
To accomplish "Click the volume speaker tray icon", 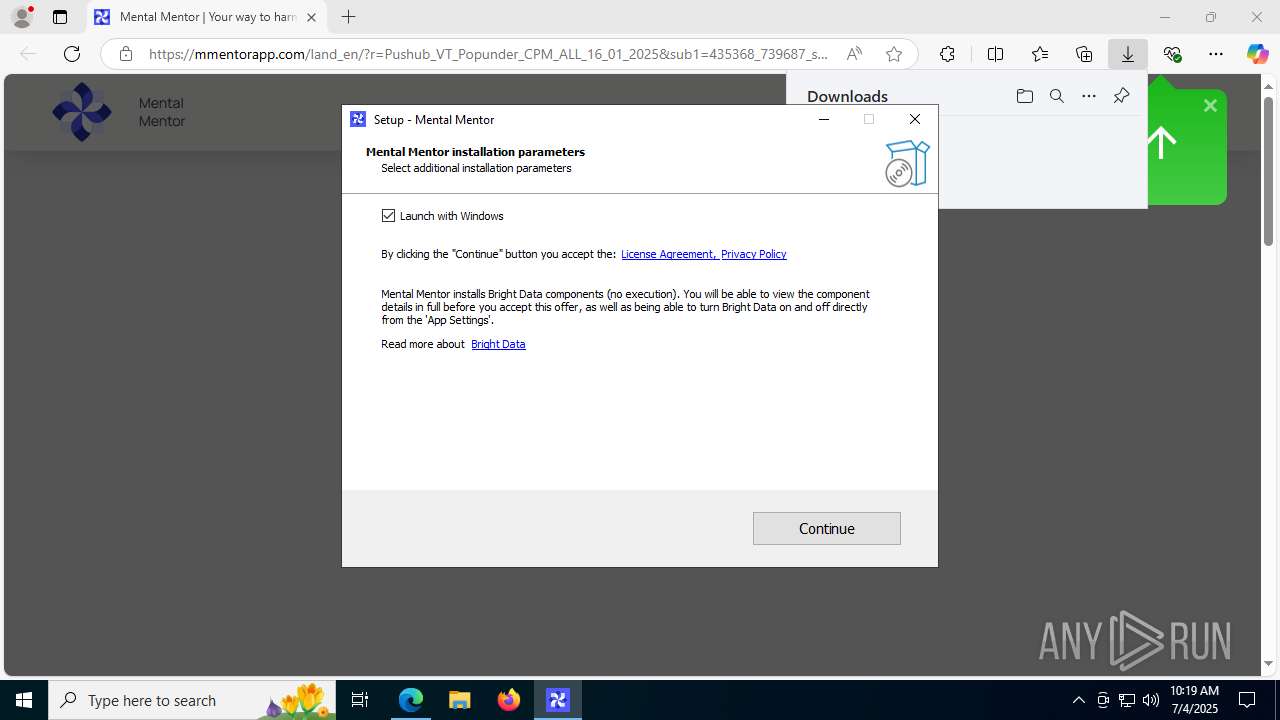I will [1151, 700].
